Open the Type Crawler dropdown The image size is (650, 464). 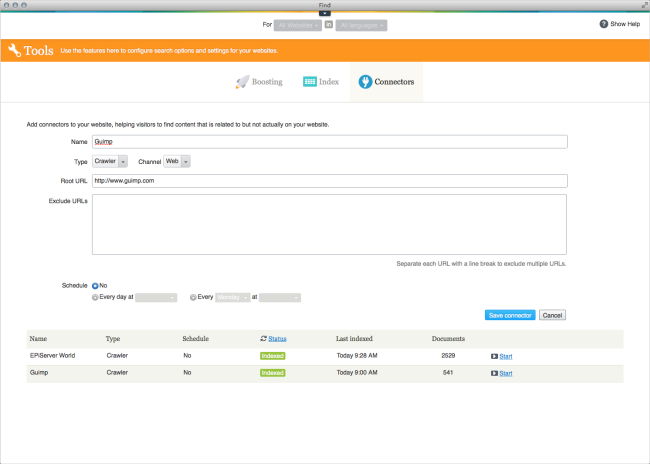(x=109, y=161)
